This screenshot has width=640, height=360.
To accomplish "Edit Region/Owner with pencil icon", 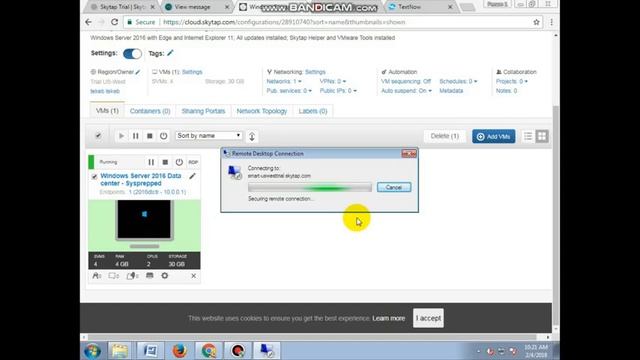I will coord(138,72).
